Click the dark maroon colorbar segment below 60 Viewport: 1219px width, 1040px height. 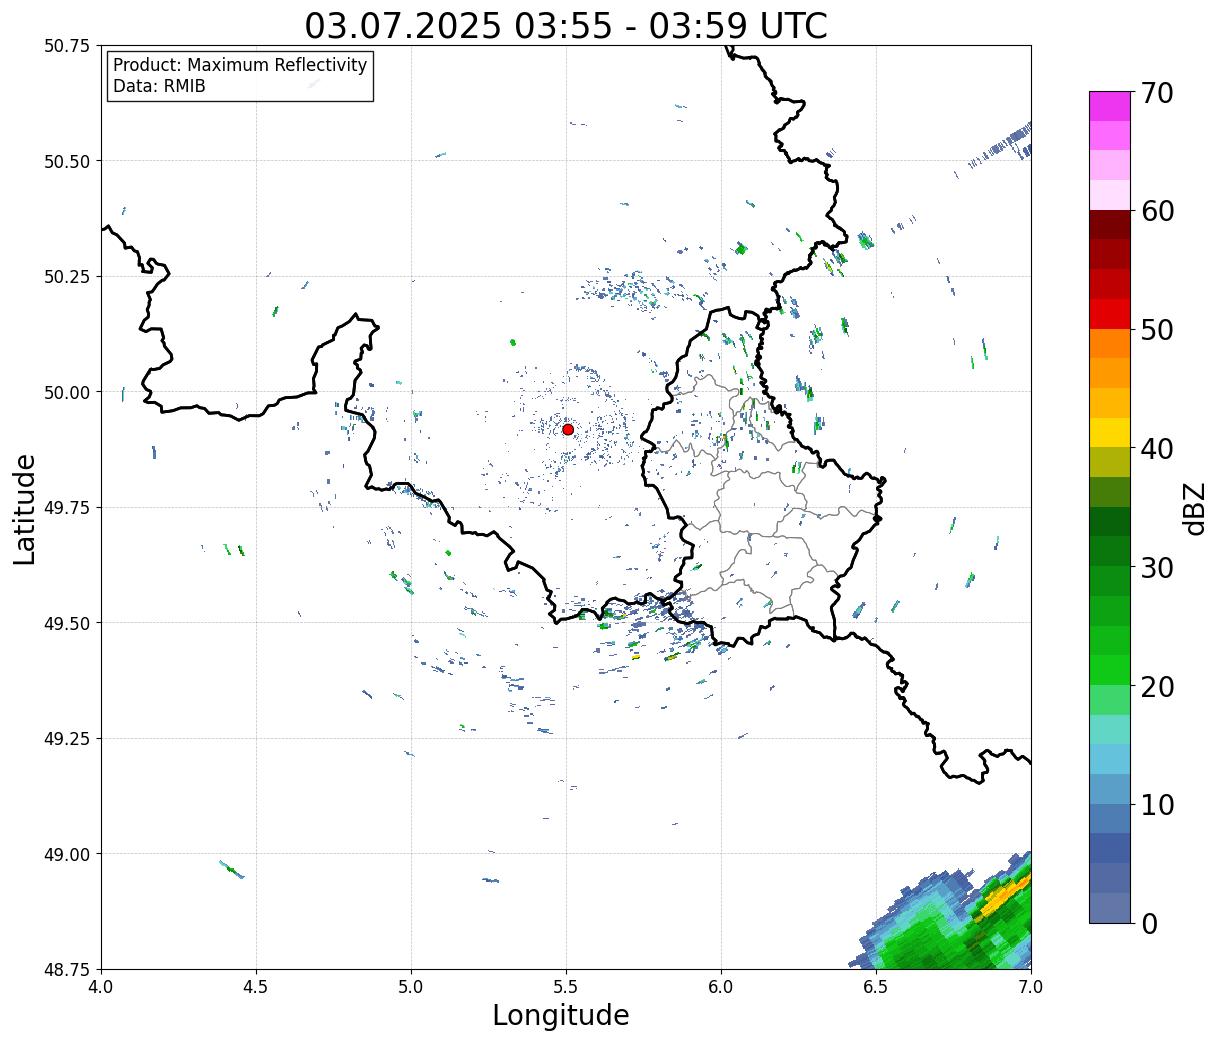click(x=1110, y=225)
